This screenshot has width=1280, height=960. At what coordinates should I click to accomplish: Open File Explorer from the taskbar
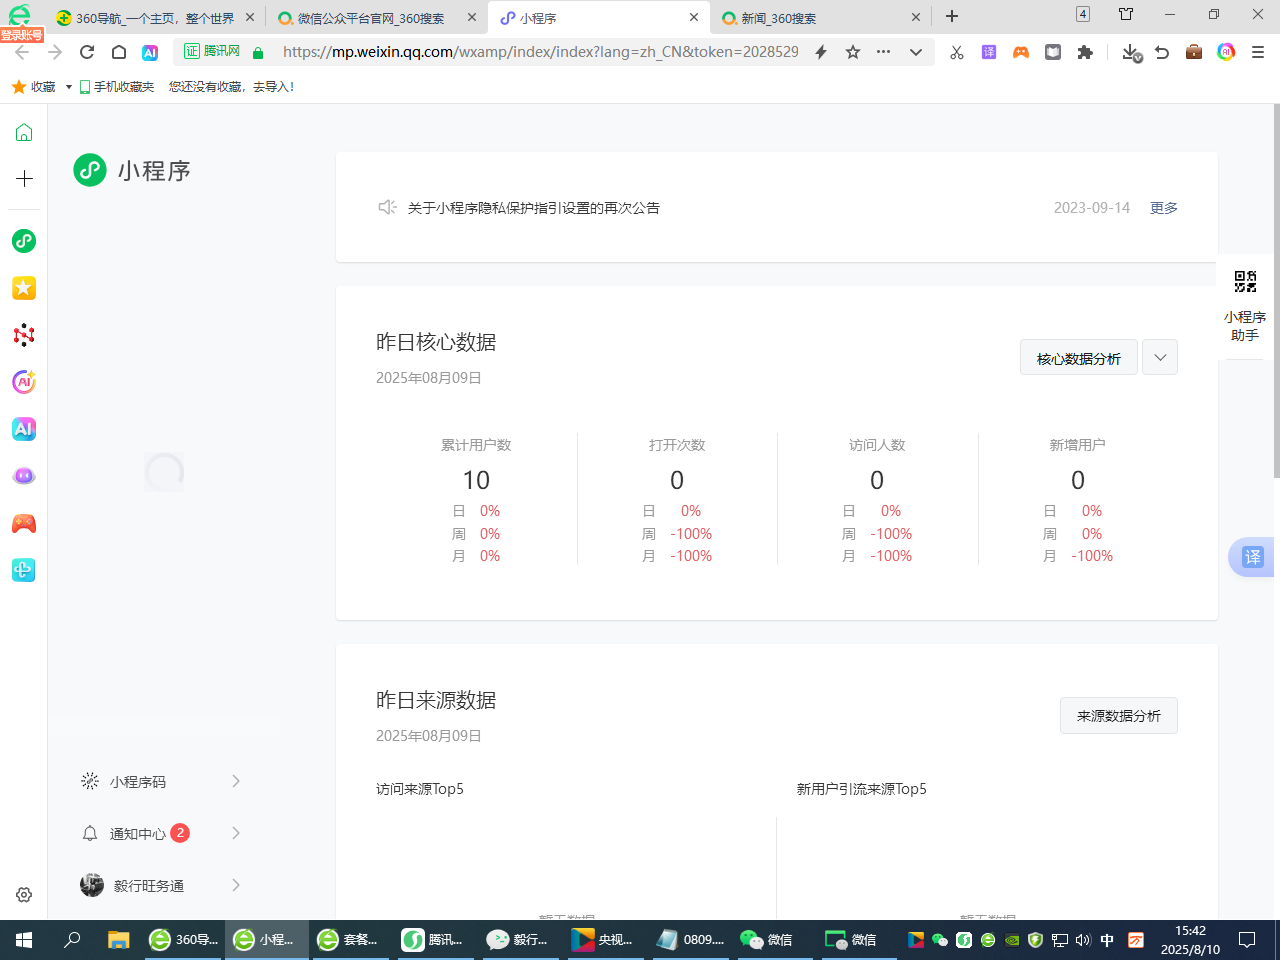click(119, 940)
